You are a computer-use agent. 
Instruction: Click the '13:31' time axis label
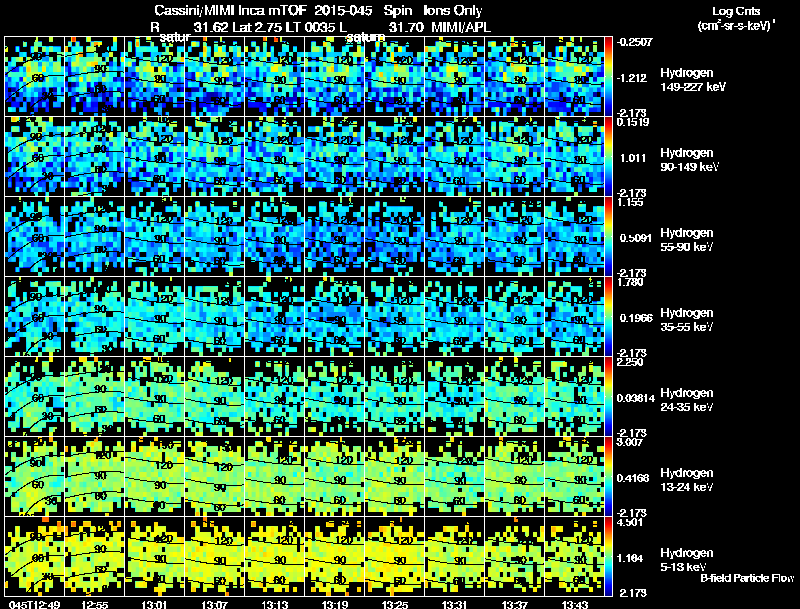[x=455, y=605]
